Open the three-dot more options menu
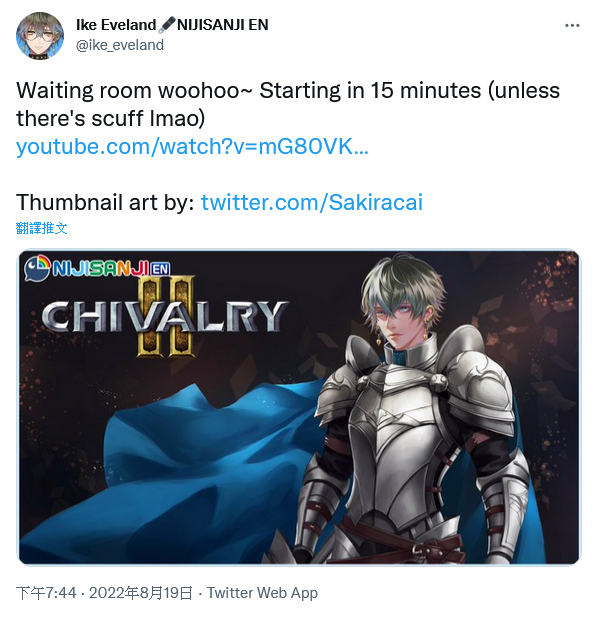598x619 pixels. tap(572, 26)
